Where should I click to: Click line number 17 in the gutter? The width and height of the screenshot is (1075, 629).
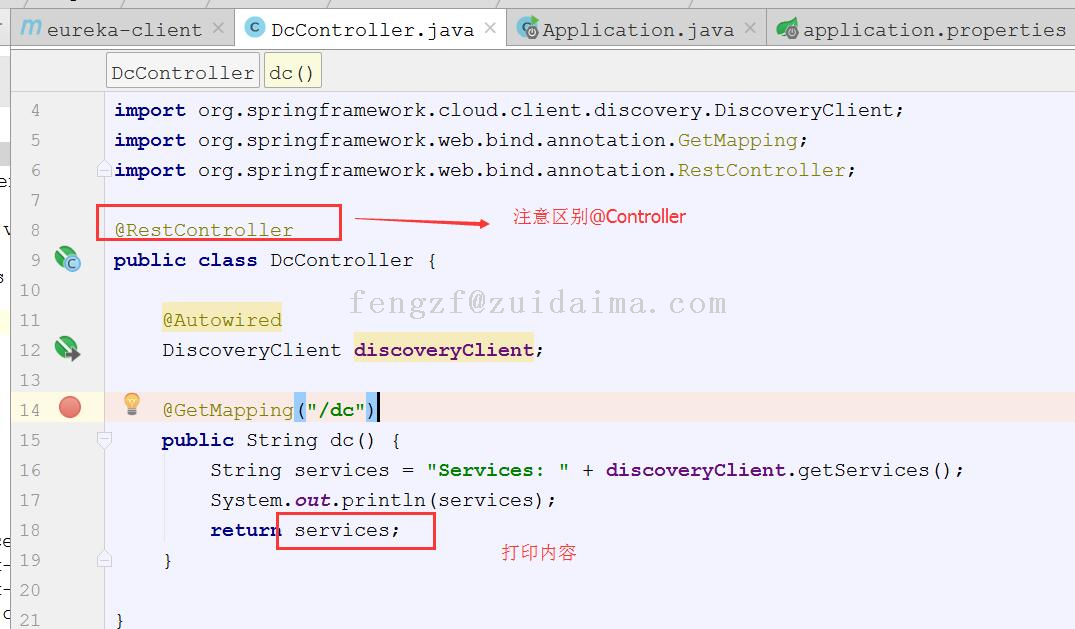[30, 500]
